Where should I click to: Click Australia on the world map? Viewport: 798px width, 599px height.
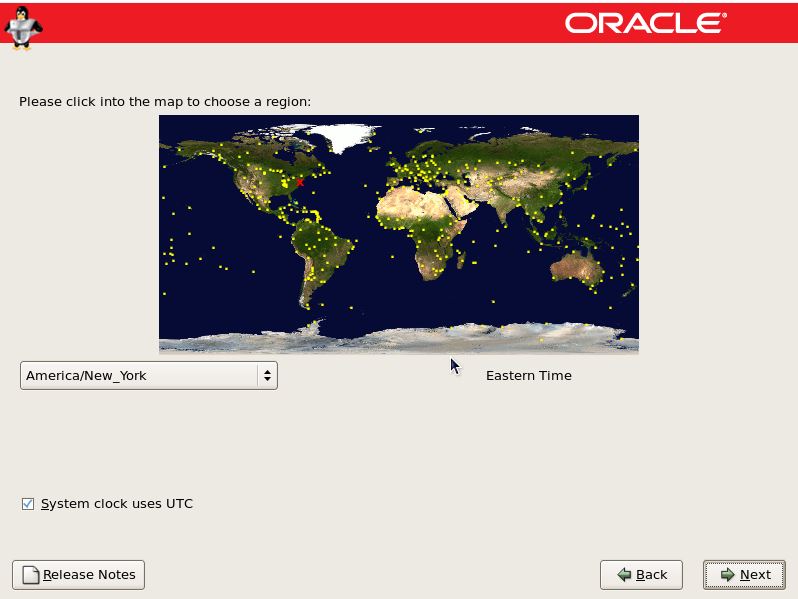pos(577,268)
